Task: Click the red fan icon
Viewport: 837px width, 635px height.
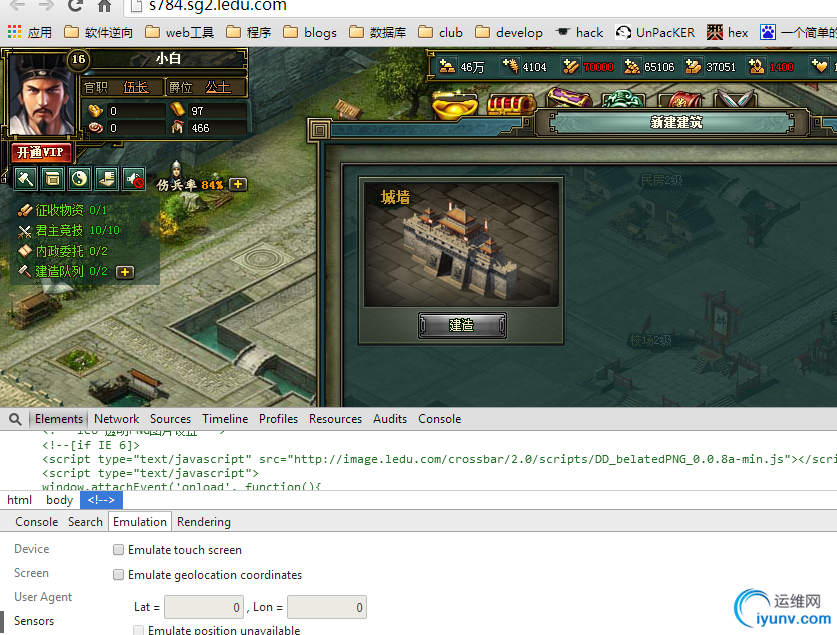Action: (x=680, y=99)
